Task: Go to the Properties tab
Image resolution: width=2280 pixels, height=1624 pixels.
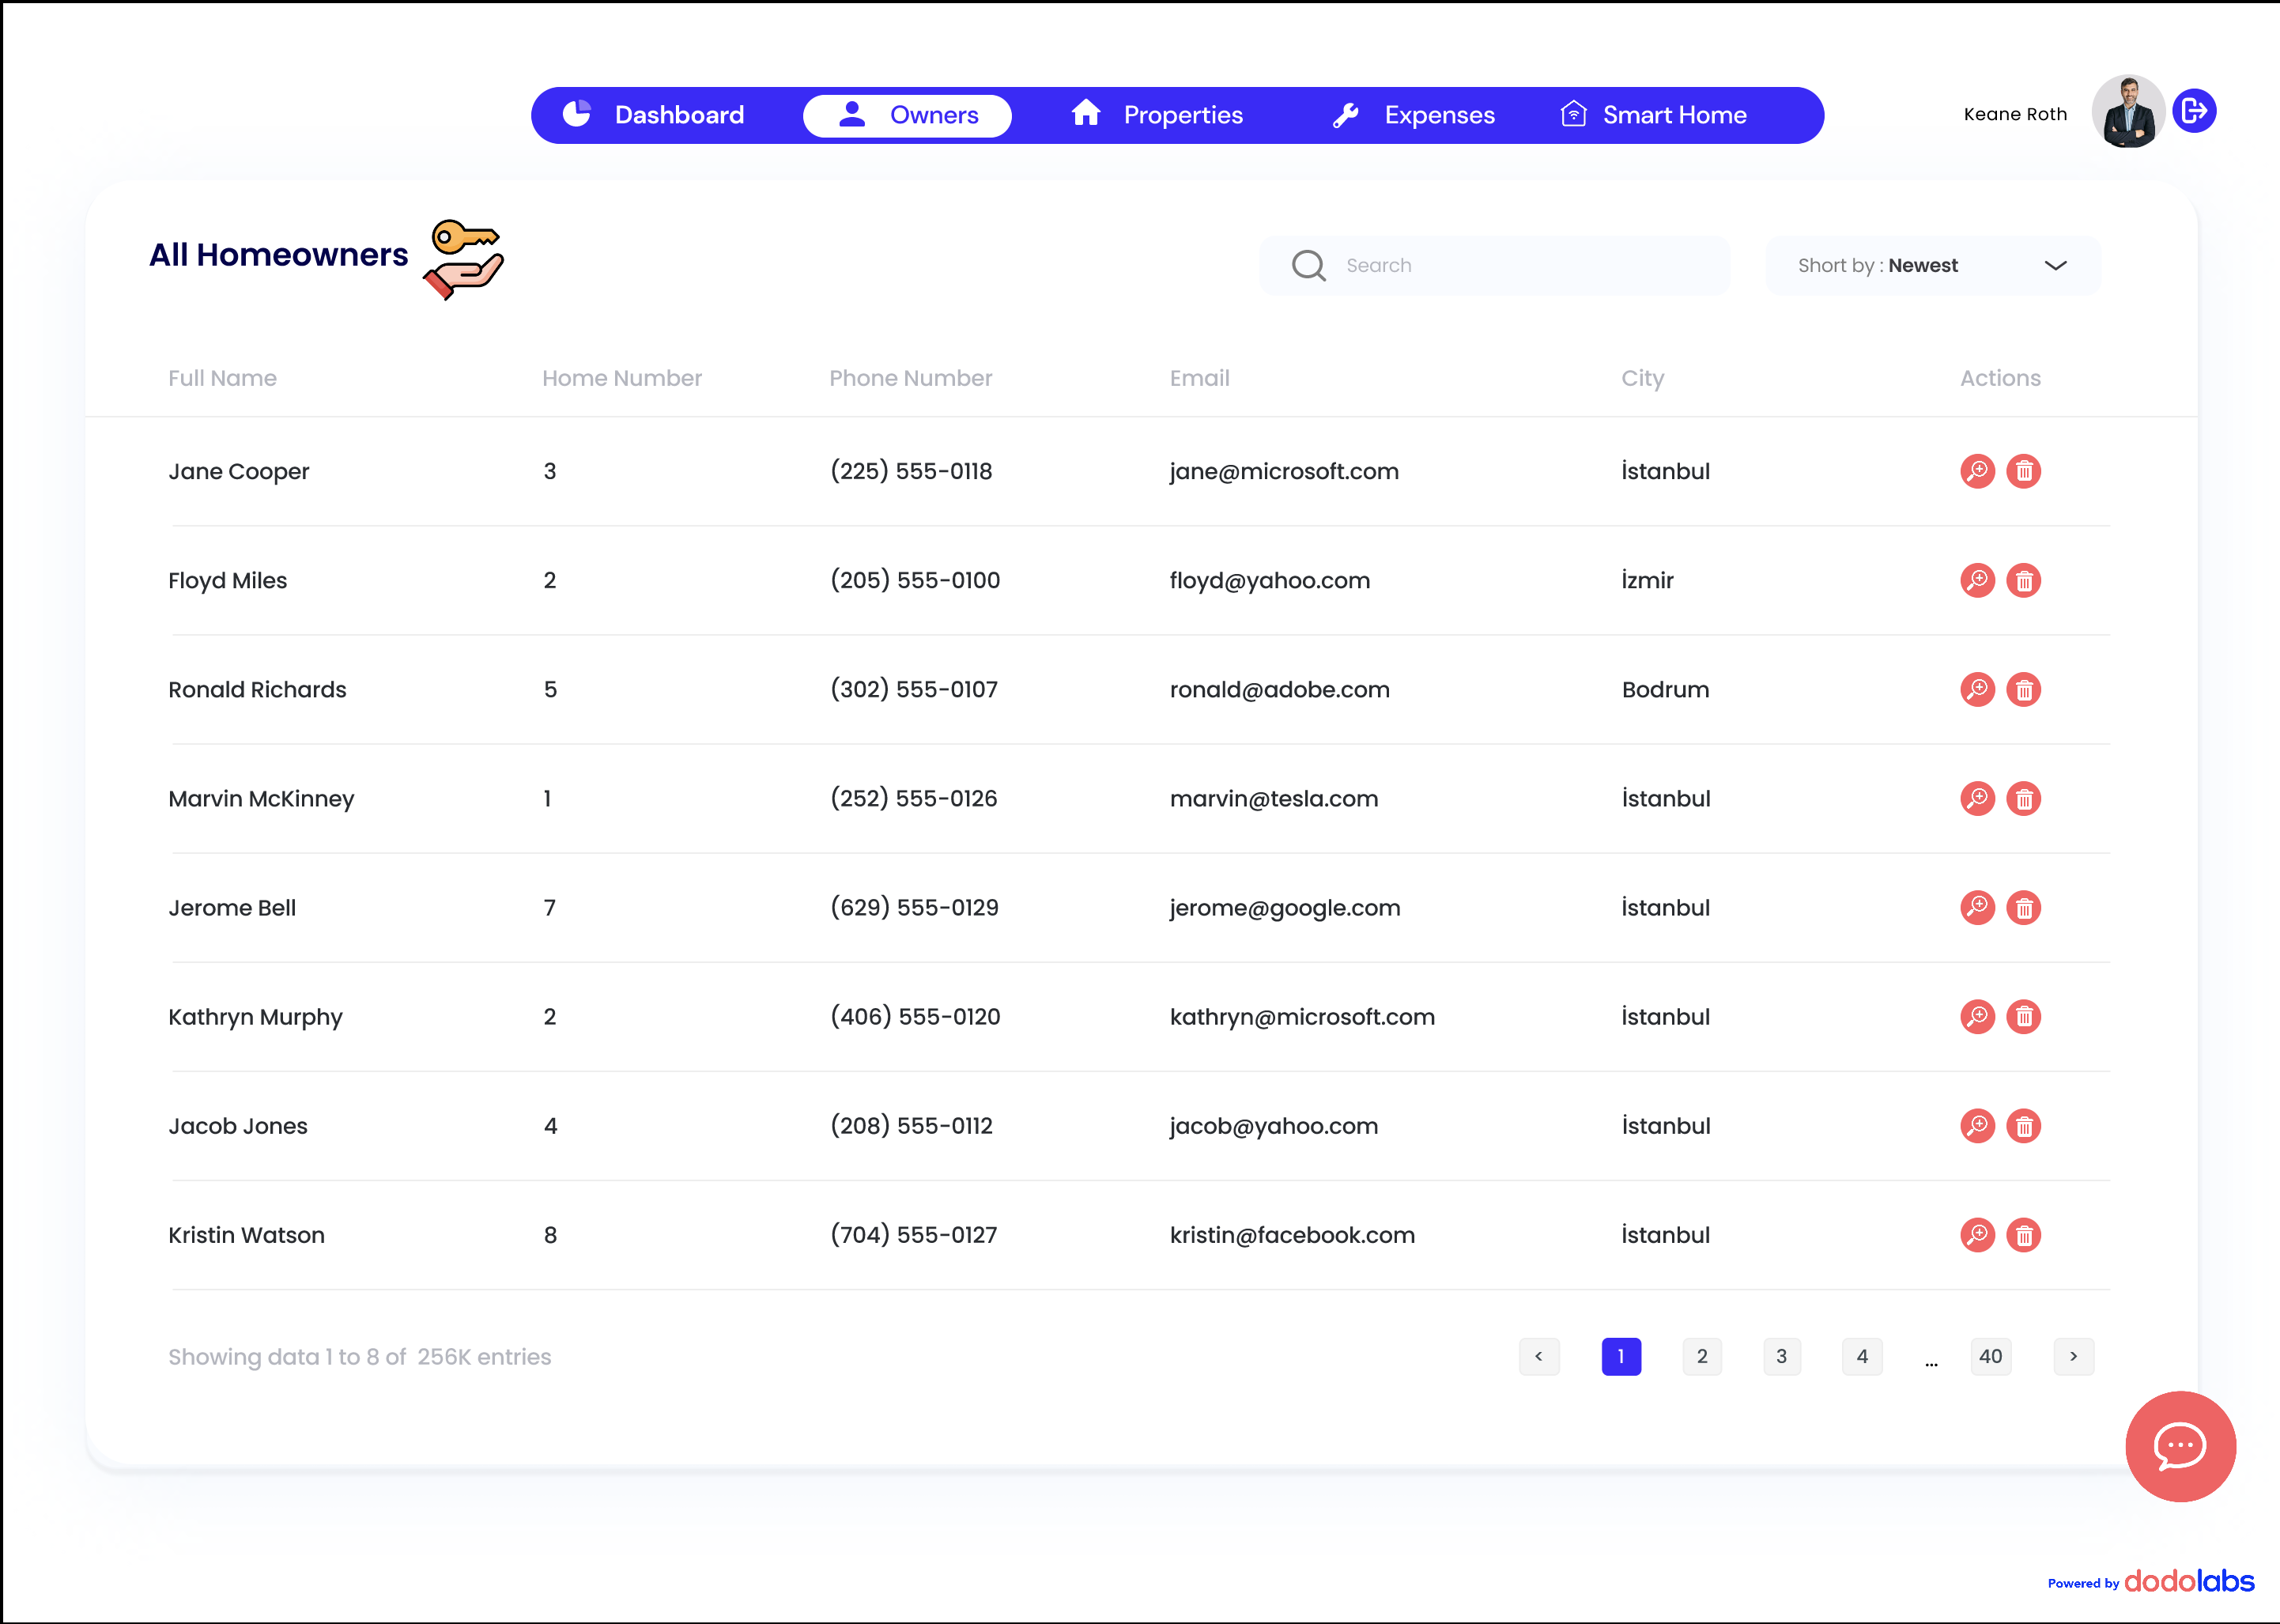Action: tap(1157, 115)
